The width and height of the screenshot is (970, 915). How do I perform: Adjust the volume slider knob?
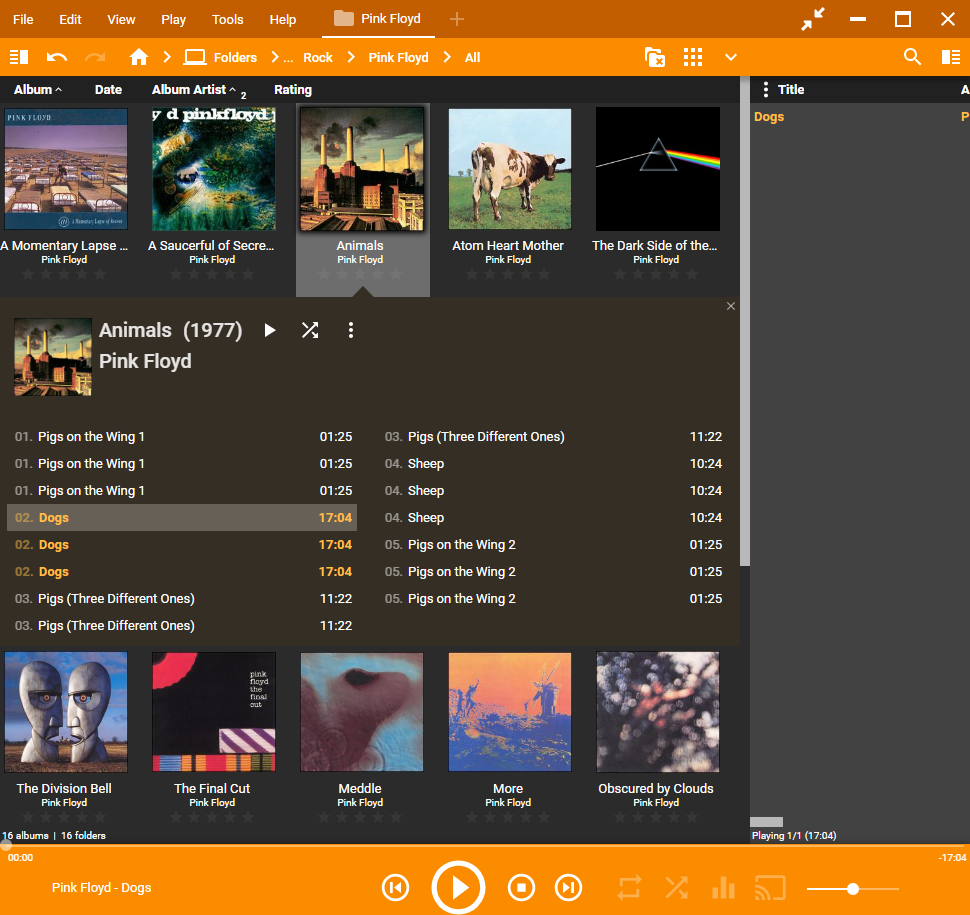point(853,888)
